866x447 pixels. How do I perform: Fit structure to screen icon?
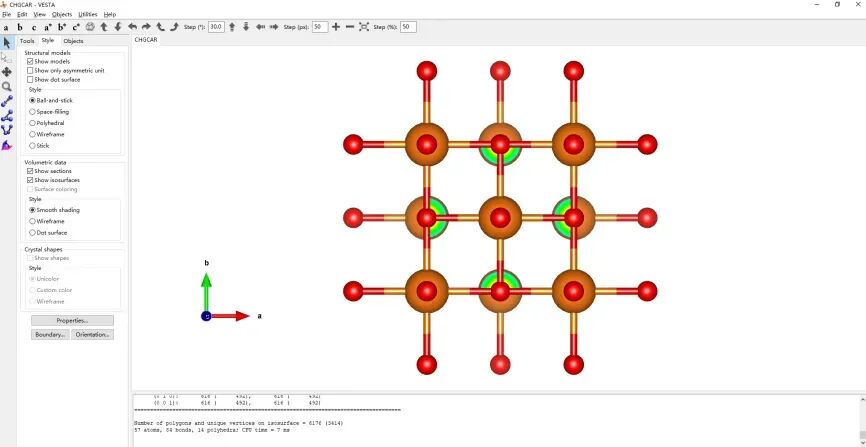[364, 27]
